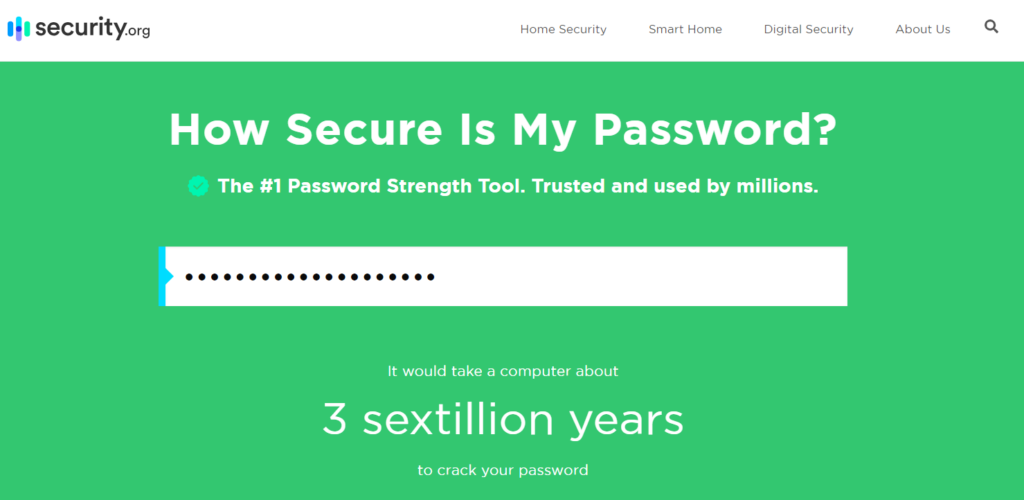Click the "How Secure Is My Password?" heading
Screen dimensions: 1024x500
[502, 131]
